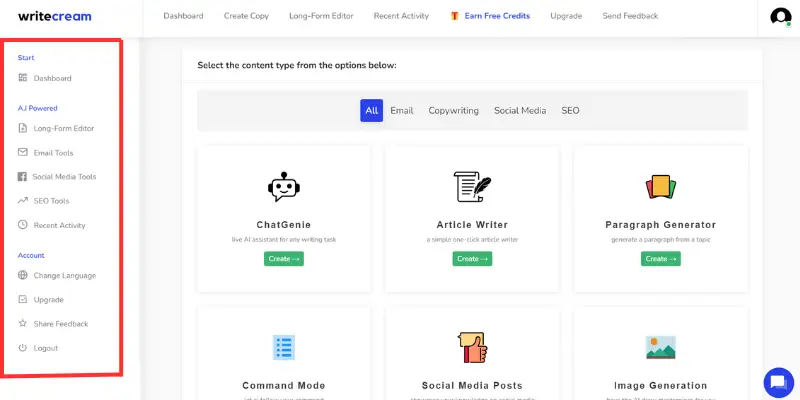Click the ChatGenie card title
Image resolution: width=800 pixels, height=400 pixels.
(284, 224)
